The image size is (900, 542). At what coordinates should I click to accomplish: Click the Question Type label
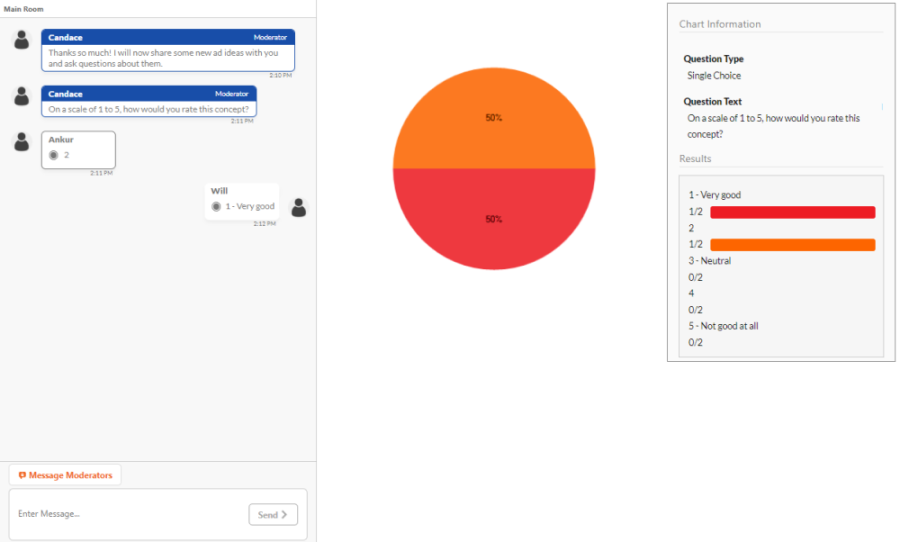click(x=713, y=59)
